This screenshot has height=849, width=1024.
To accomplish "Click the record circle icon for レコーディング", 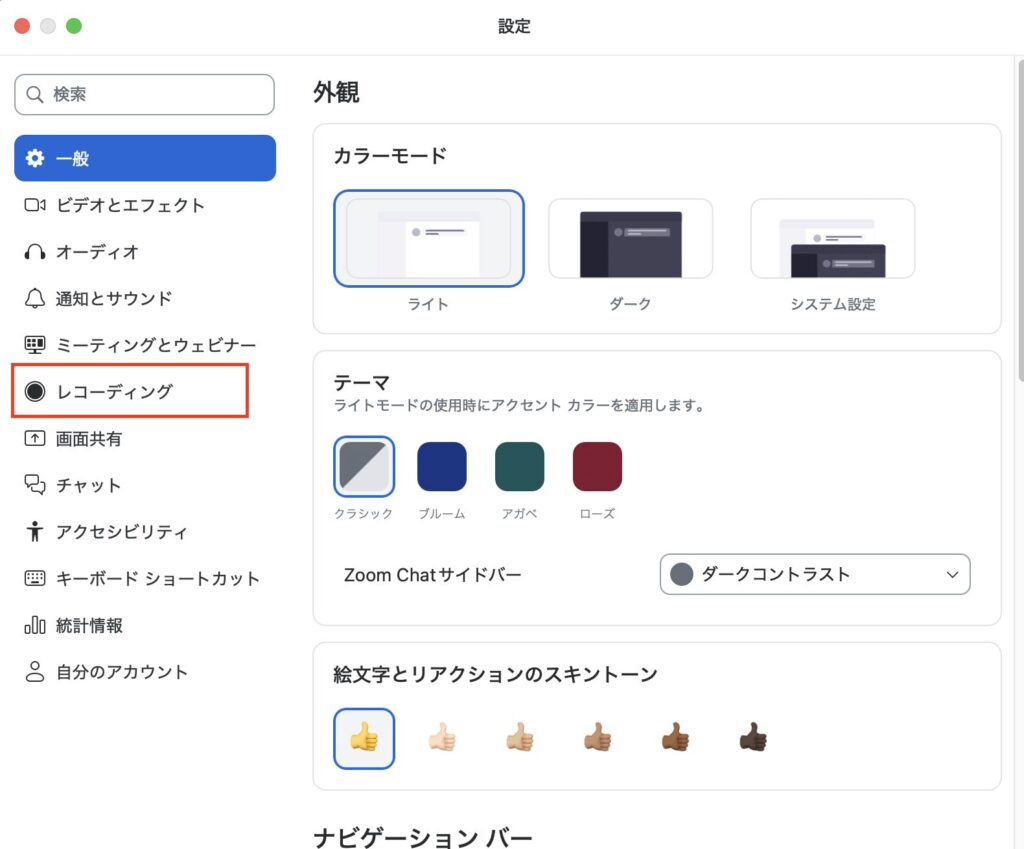I will pos(35,392).
